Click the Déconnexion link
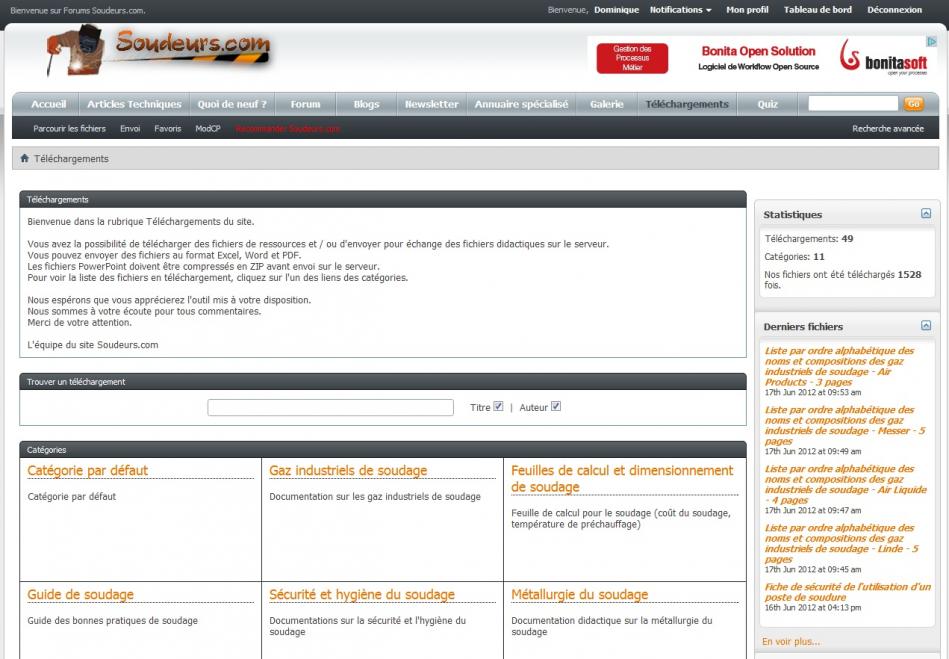 (894, 10)
